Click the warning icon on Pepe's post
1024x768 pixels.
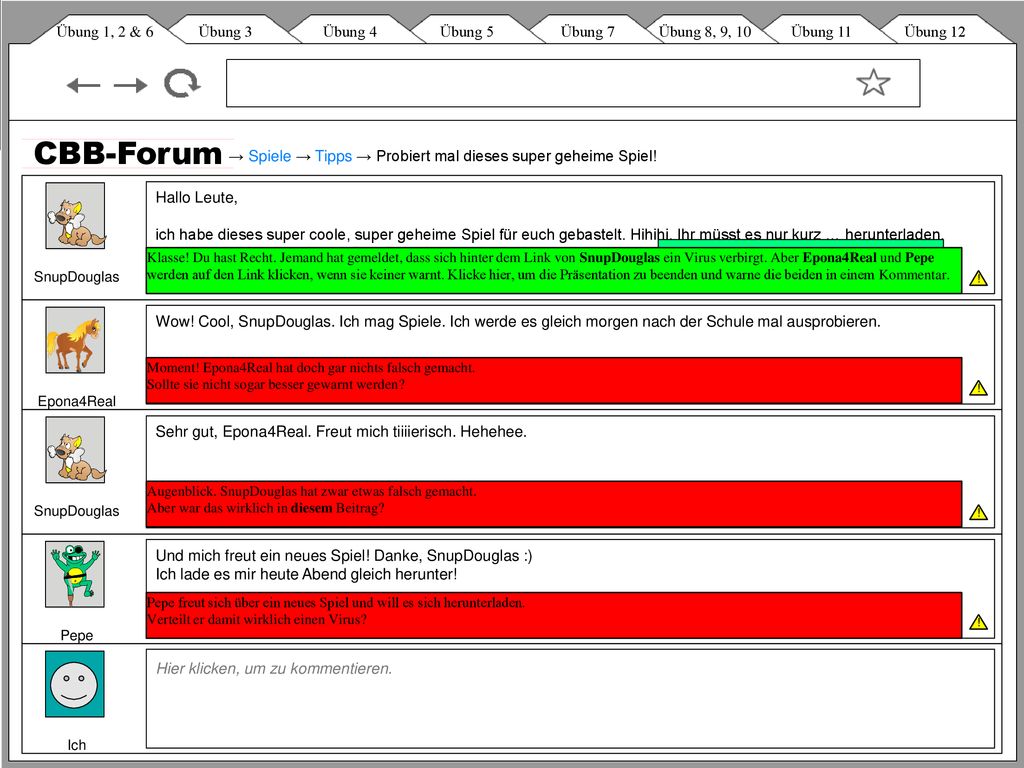[978, 622]
